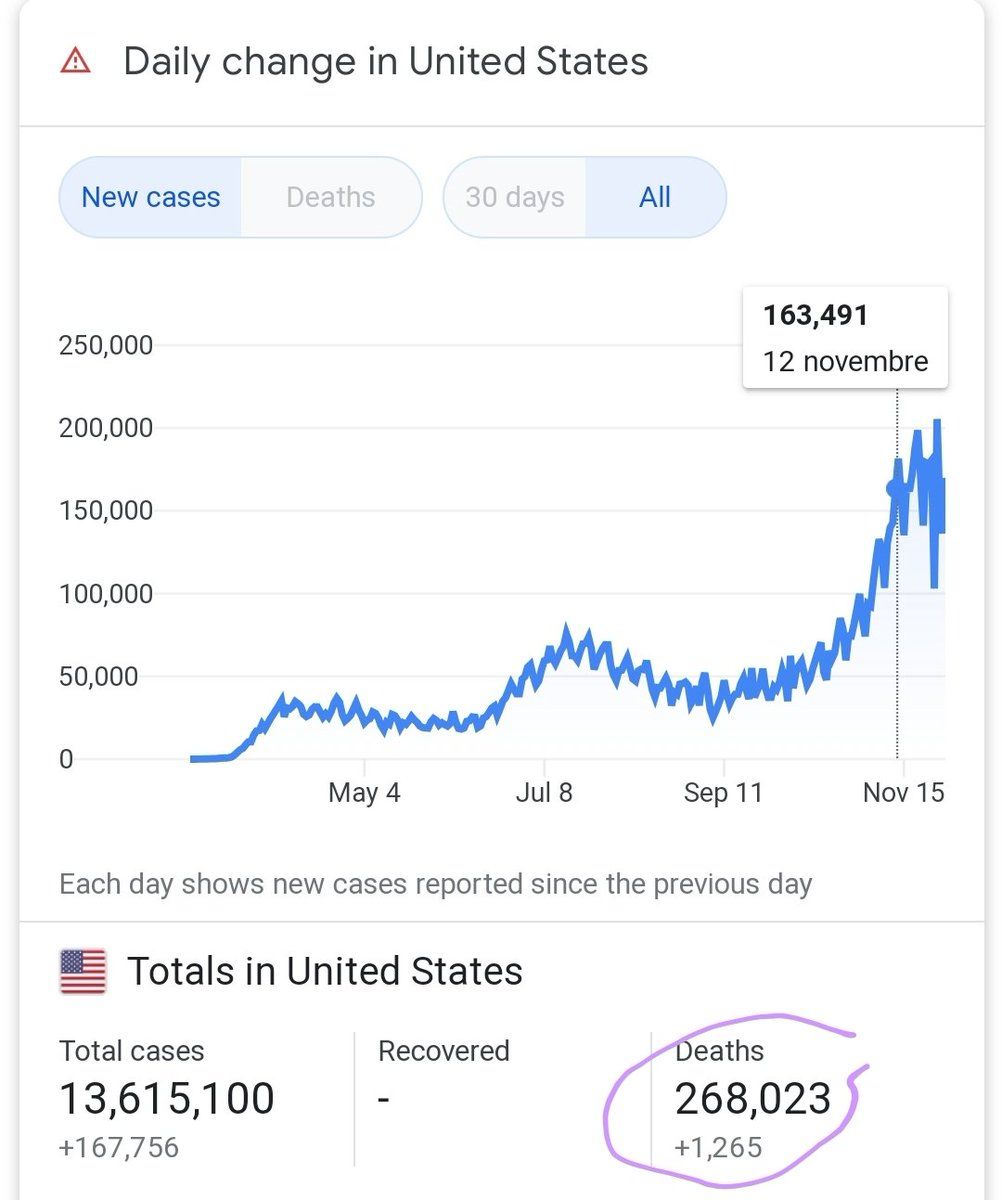Click the United States flag icon

coord(83,972)
